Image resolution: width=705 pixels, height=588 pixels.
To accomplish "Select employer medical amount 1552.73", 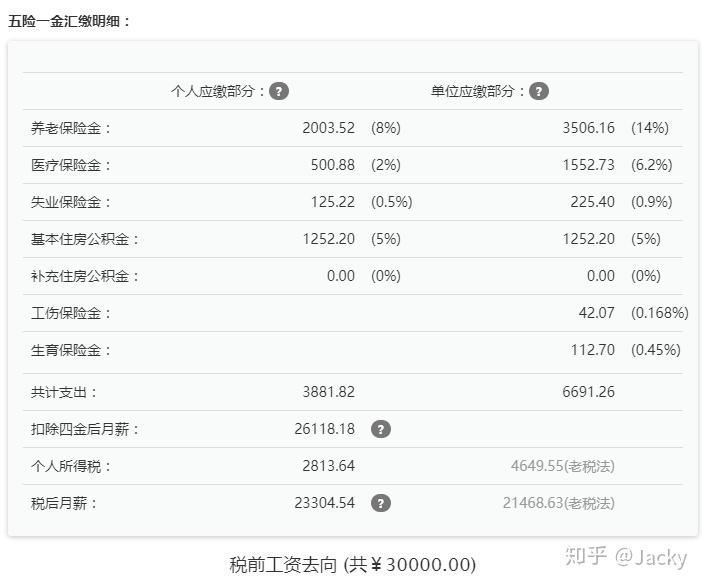I will click(x=588, y=165).
